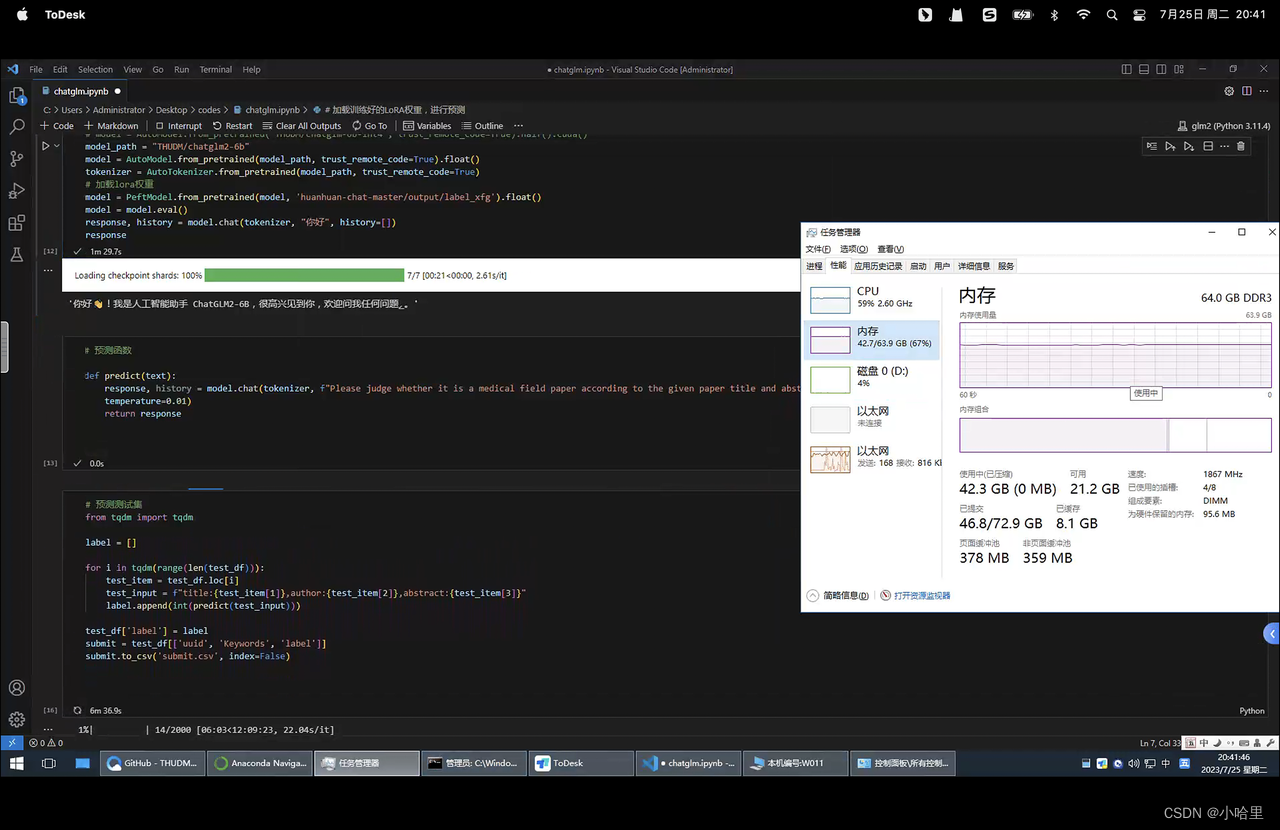Switch to the chatglm.ipynb editor tab
This screenshot has height=830, width=1280.
[80, 91]
